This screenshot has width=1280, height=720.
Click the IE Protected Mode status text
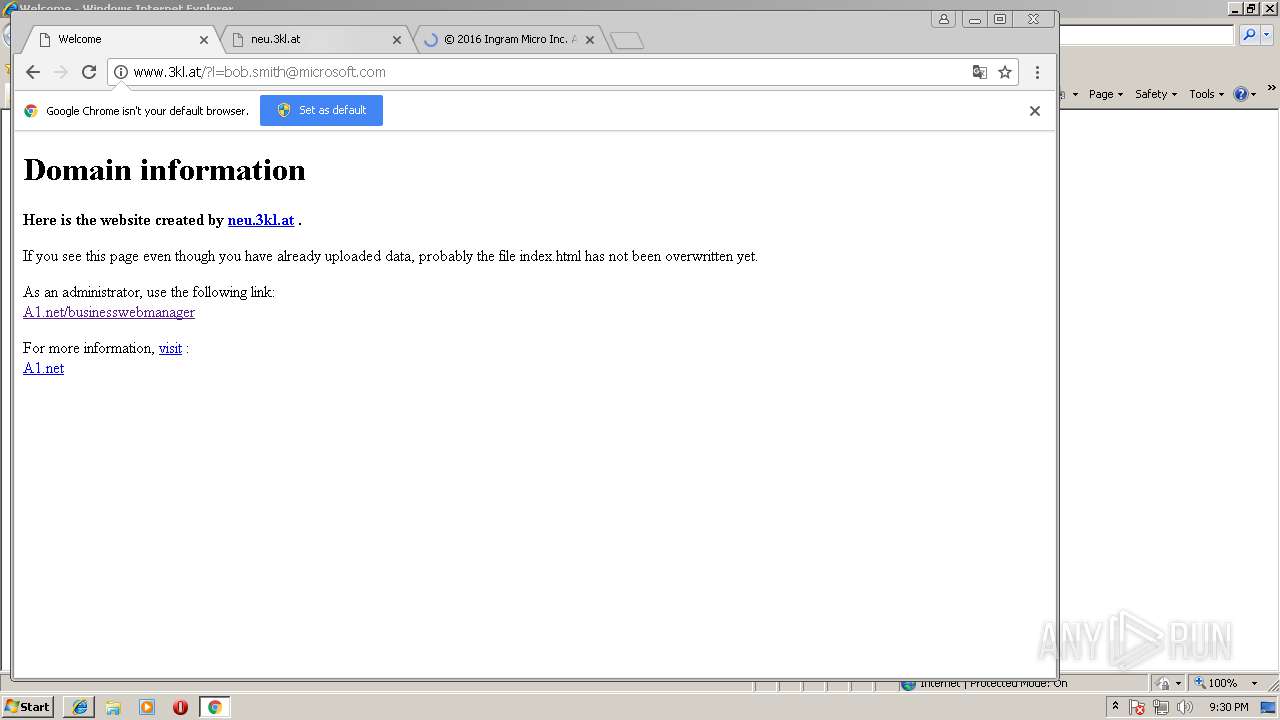click(994, 684)
